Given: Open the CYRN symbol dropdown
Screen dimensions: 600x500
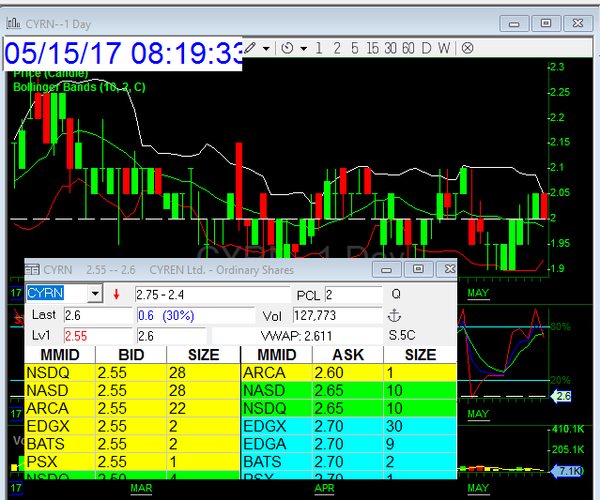Looking at the screenshot, I should tap(95, 294).
